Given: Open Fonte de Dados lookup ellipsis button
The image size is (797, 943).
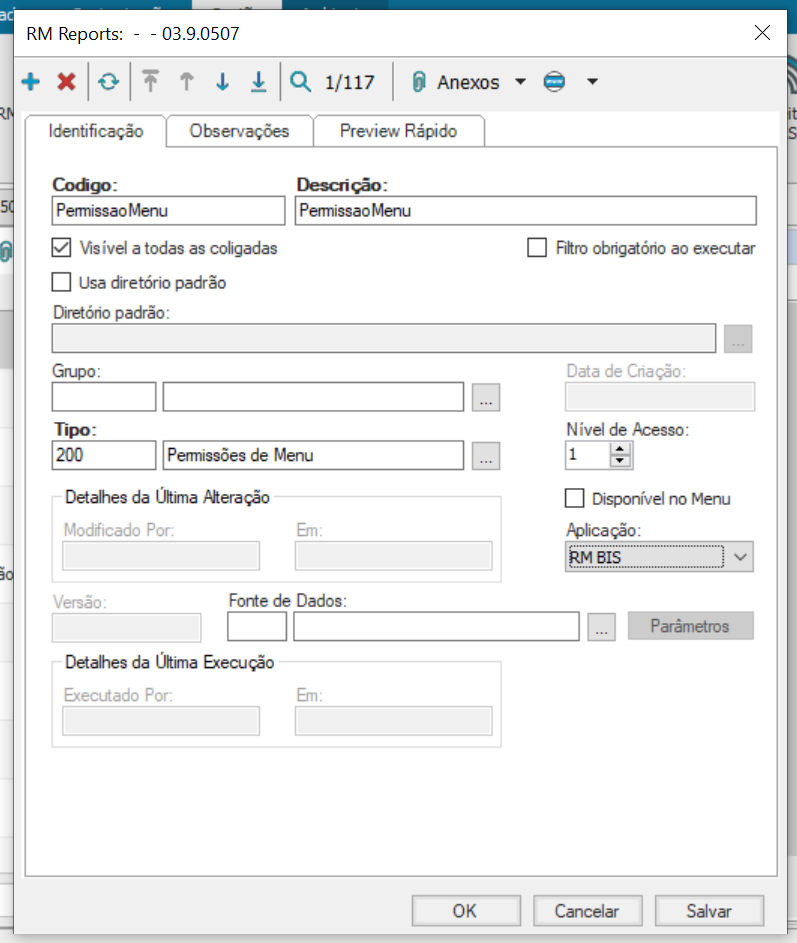Looking at the screenshot, I should tap(602, 627).
